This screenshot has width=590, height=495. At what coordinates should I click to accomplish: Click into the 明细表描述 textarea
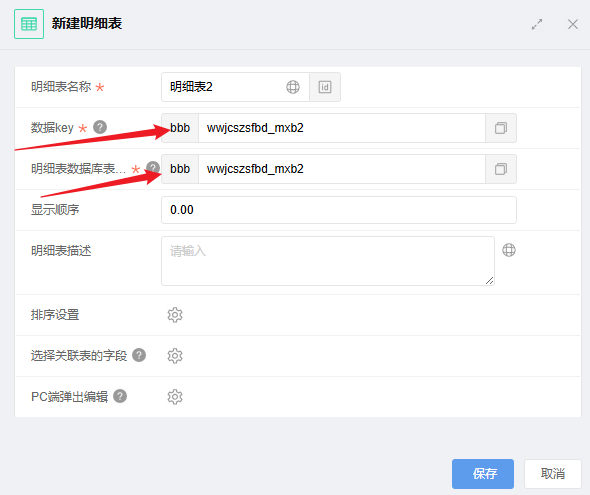tap(328, 261)
